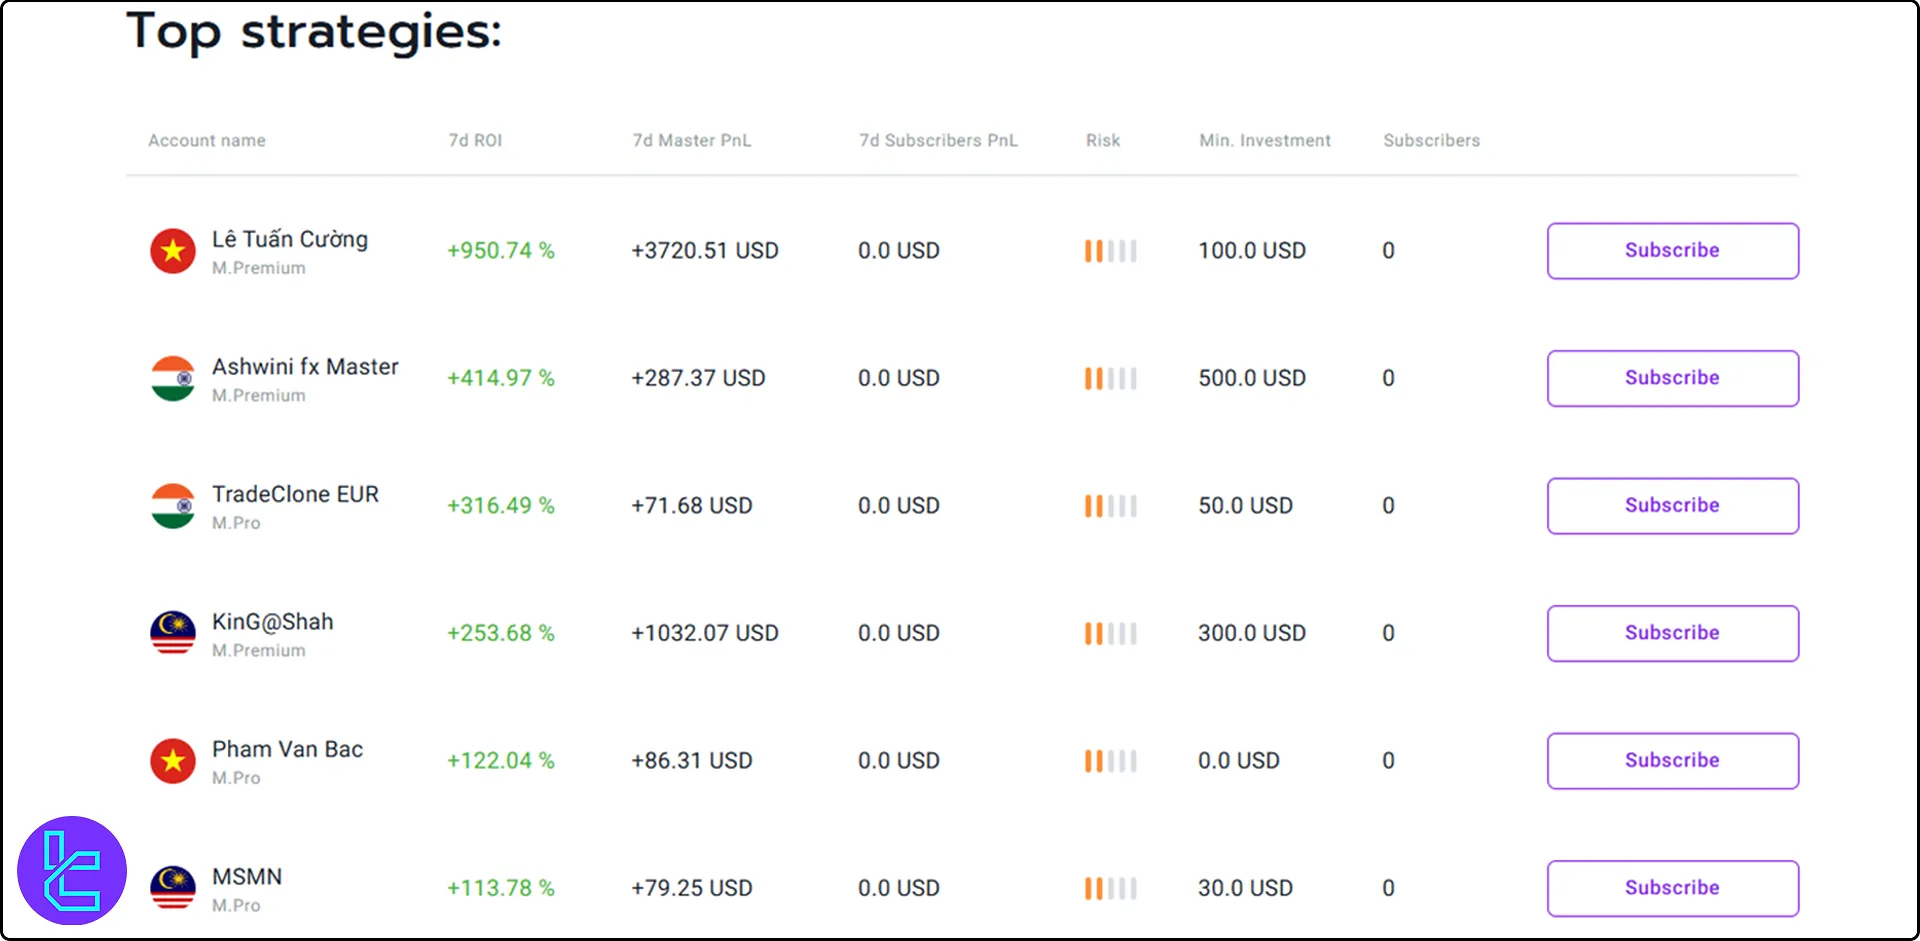
Task: Select M.Premium label under KinG@Shah
Action: tap(258, 651)
